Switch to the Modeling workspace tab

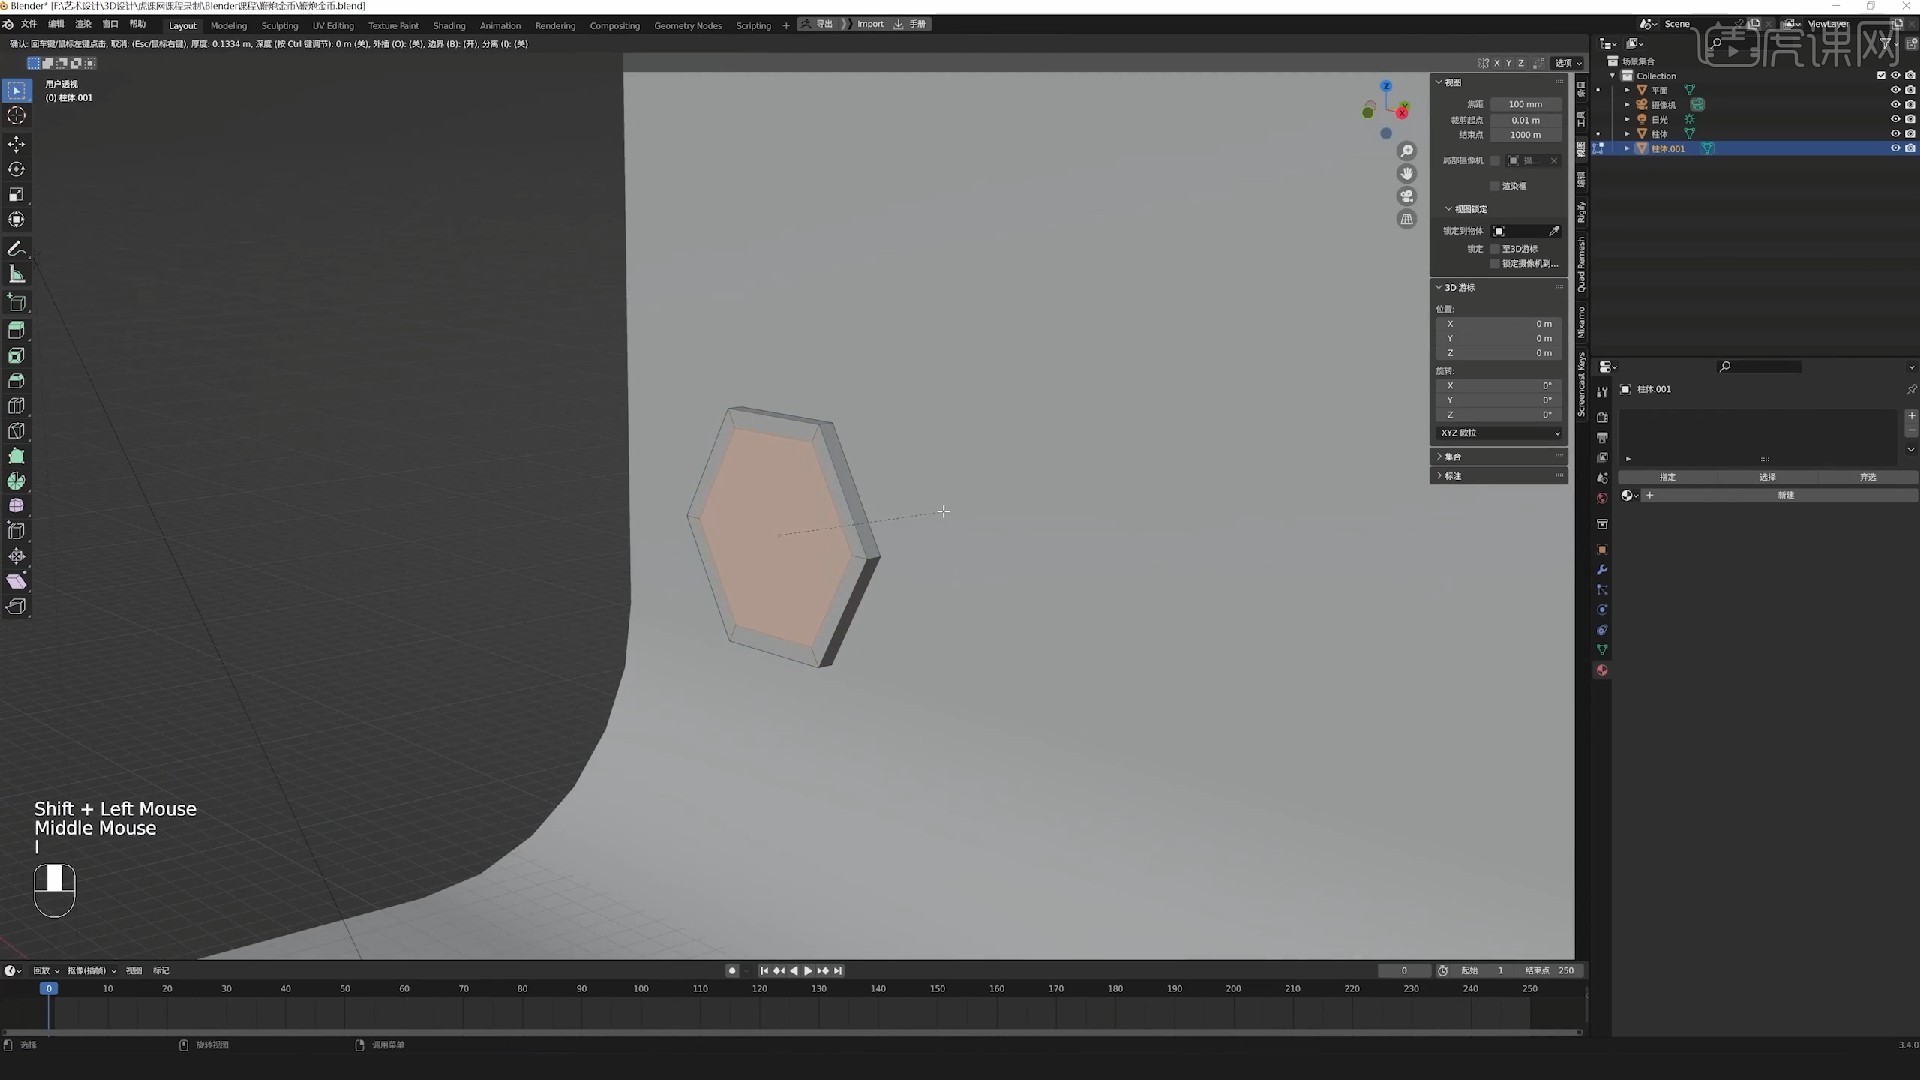click(229, 25)
